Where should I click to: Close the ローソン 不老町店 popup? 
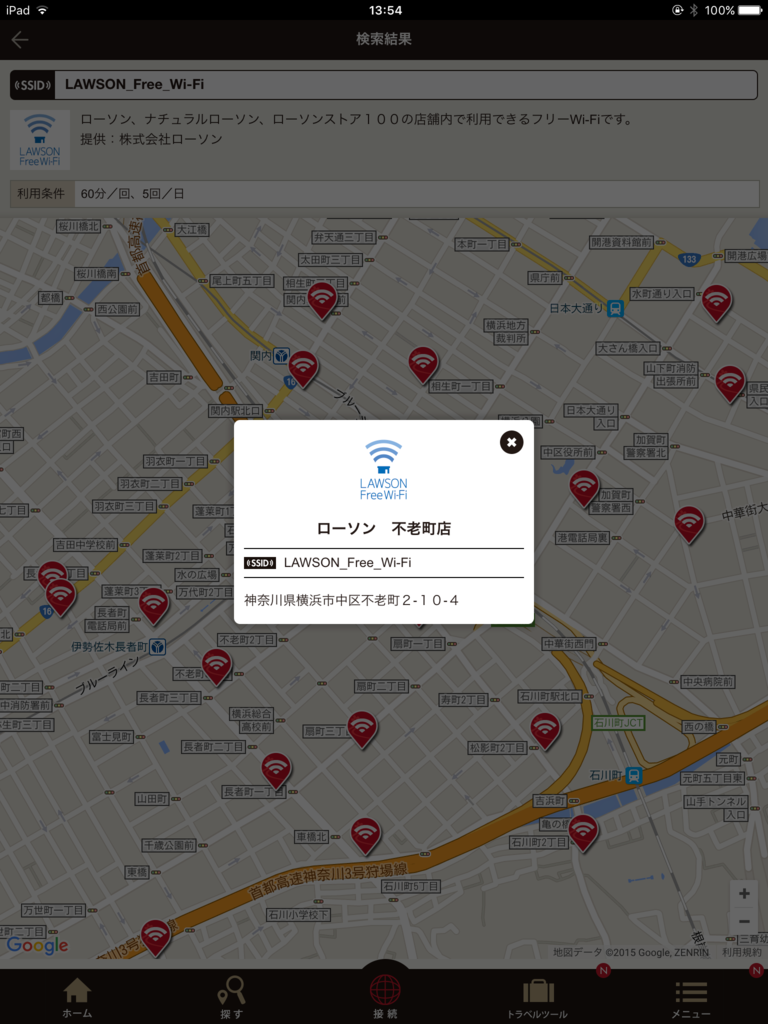point(511,442)
